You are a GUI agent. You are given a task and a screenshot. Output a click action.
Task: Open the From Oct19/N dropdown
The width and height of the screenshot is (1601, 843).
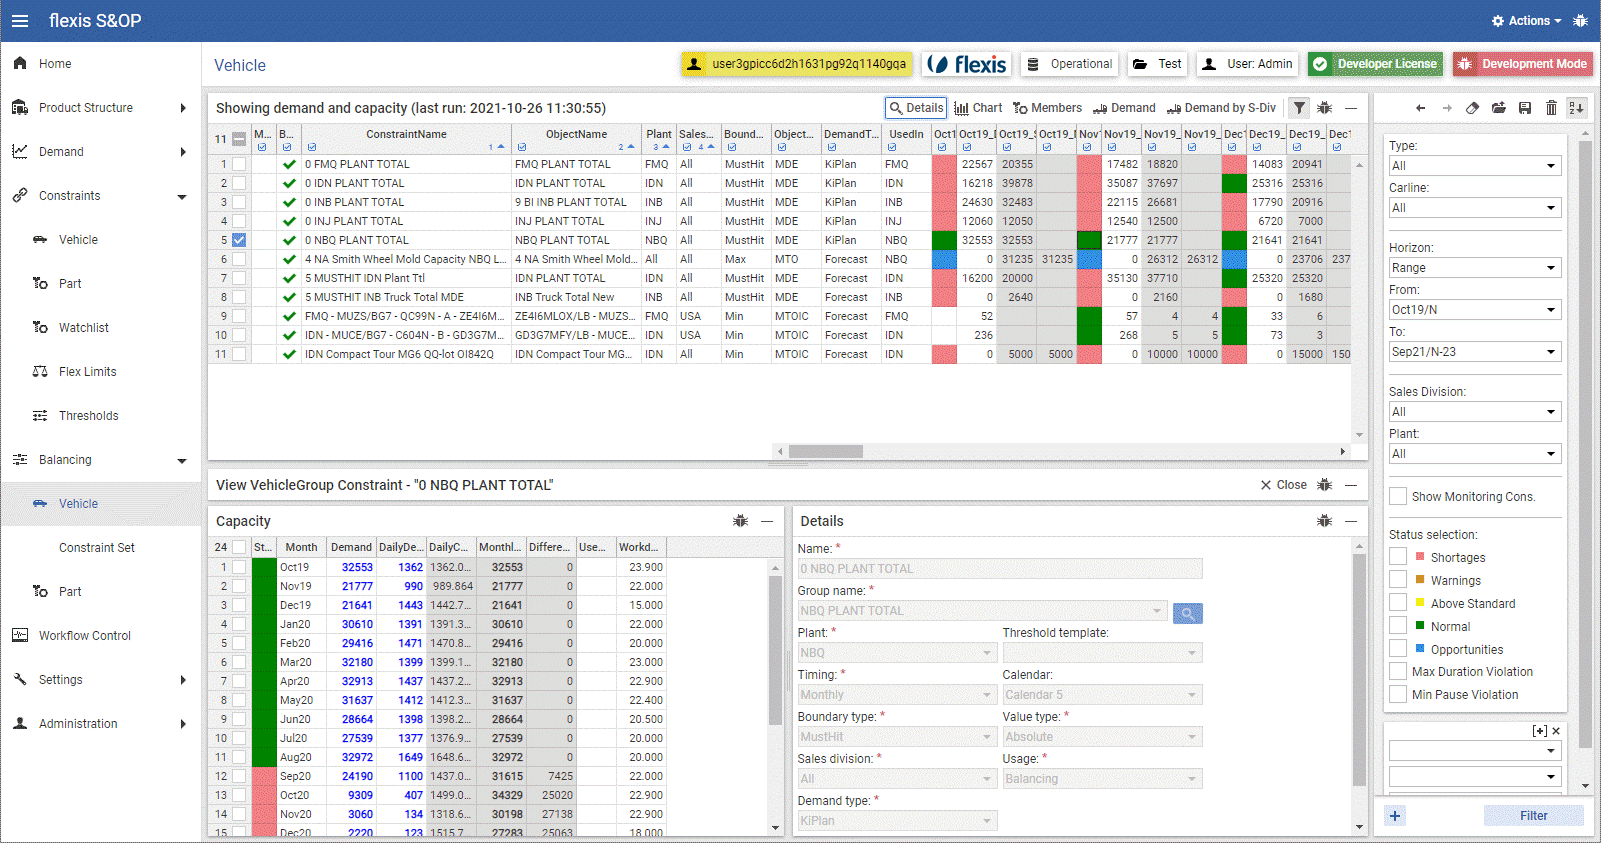(x=1475, y=310)
